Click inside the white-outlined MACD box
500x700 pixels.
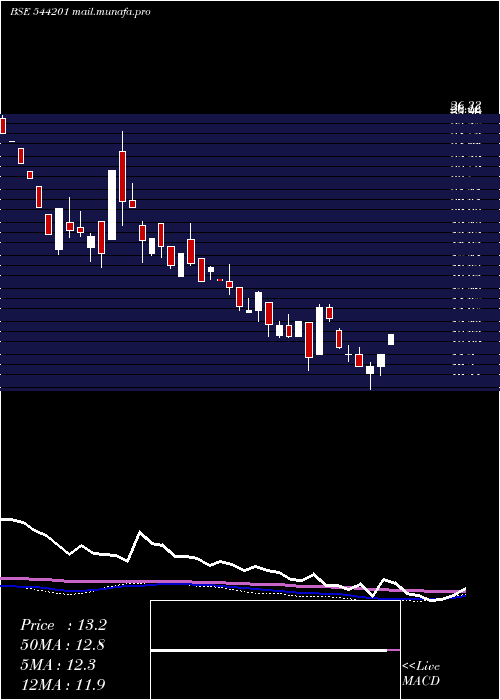pyautogui.click(x=275, y=650)
